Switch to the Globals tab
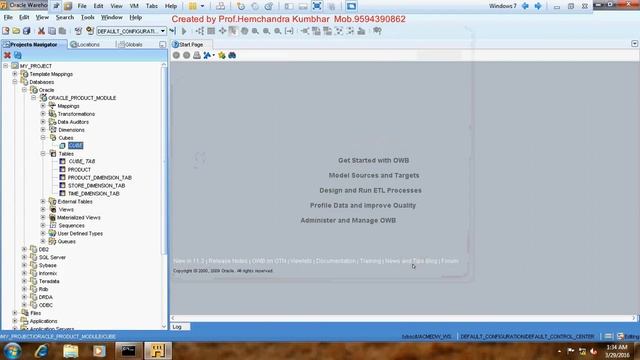The width and height of the screenshot is (640, 360). click(131, 44)
